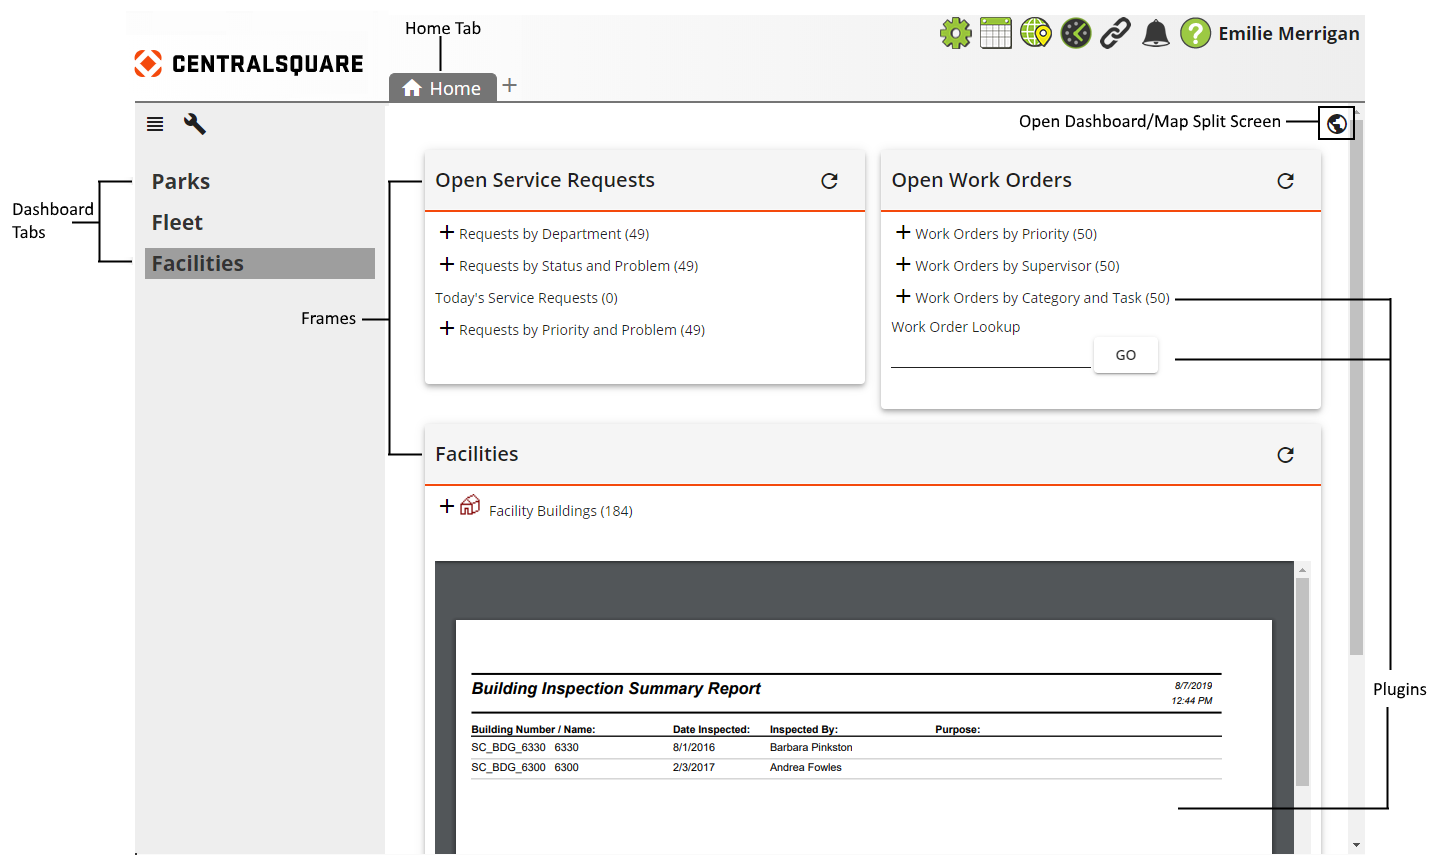Click Andrea Fowles in report
Screen dimensions: 1442x855
[x=805, y=767]
